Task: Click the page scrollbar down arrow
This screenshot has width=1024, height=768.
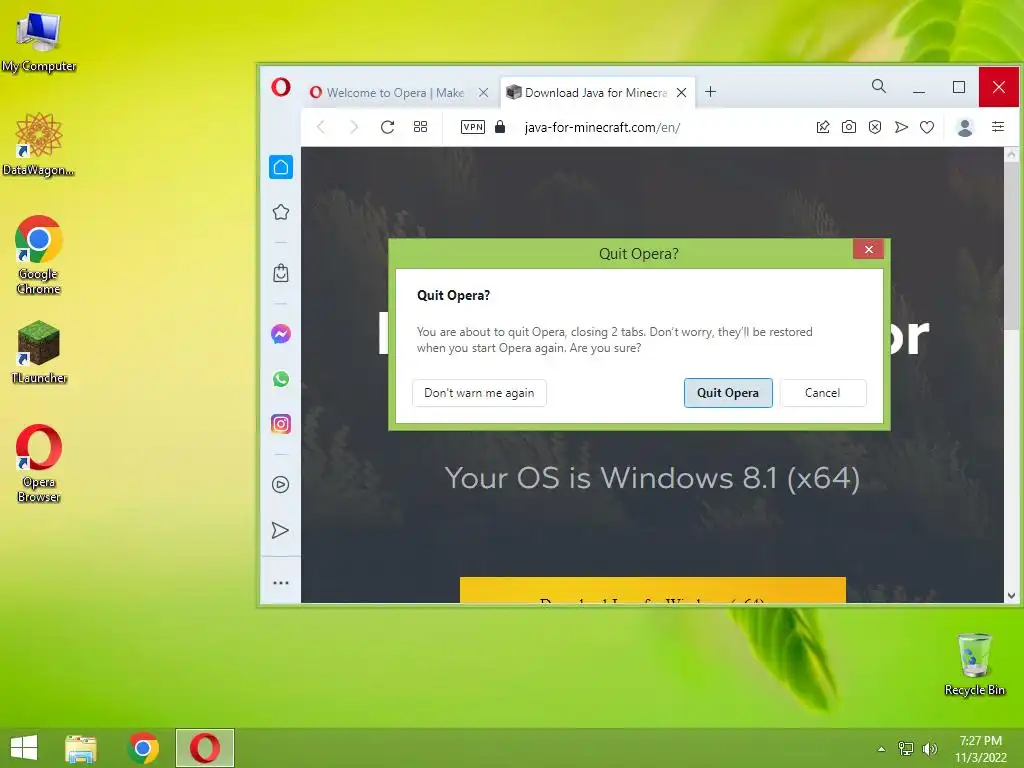Action: click(1011, 596)
